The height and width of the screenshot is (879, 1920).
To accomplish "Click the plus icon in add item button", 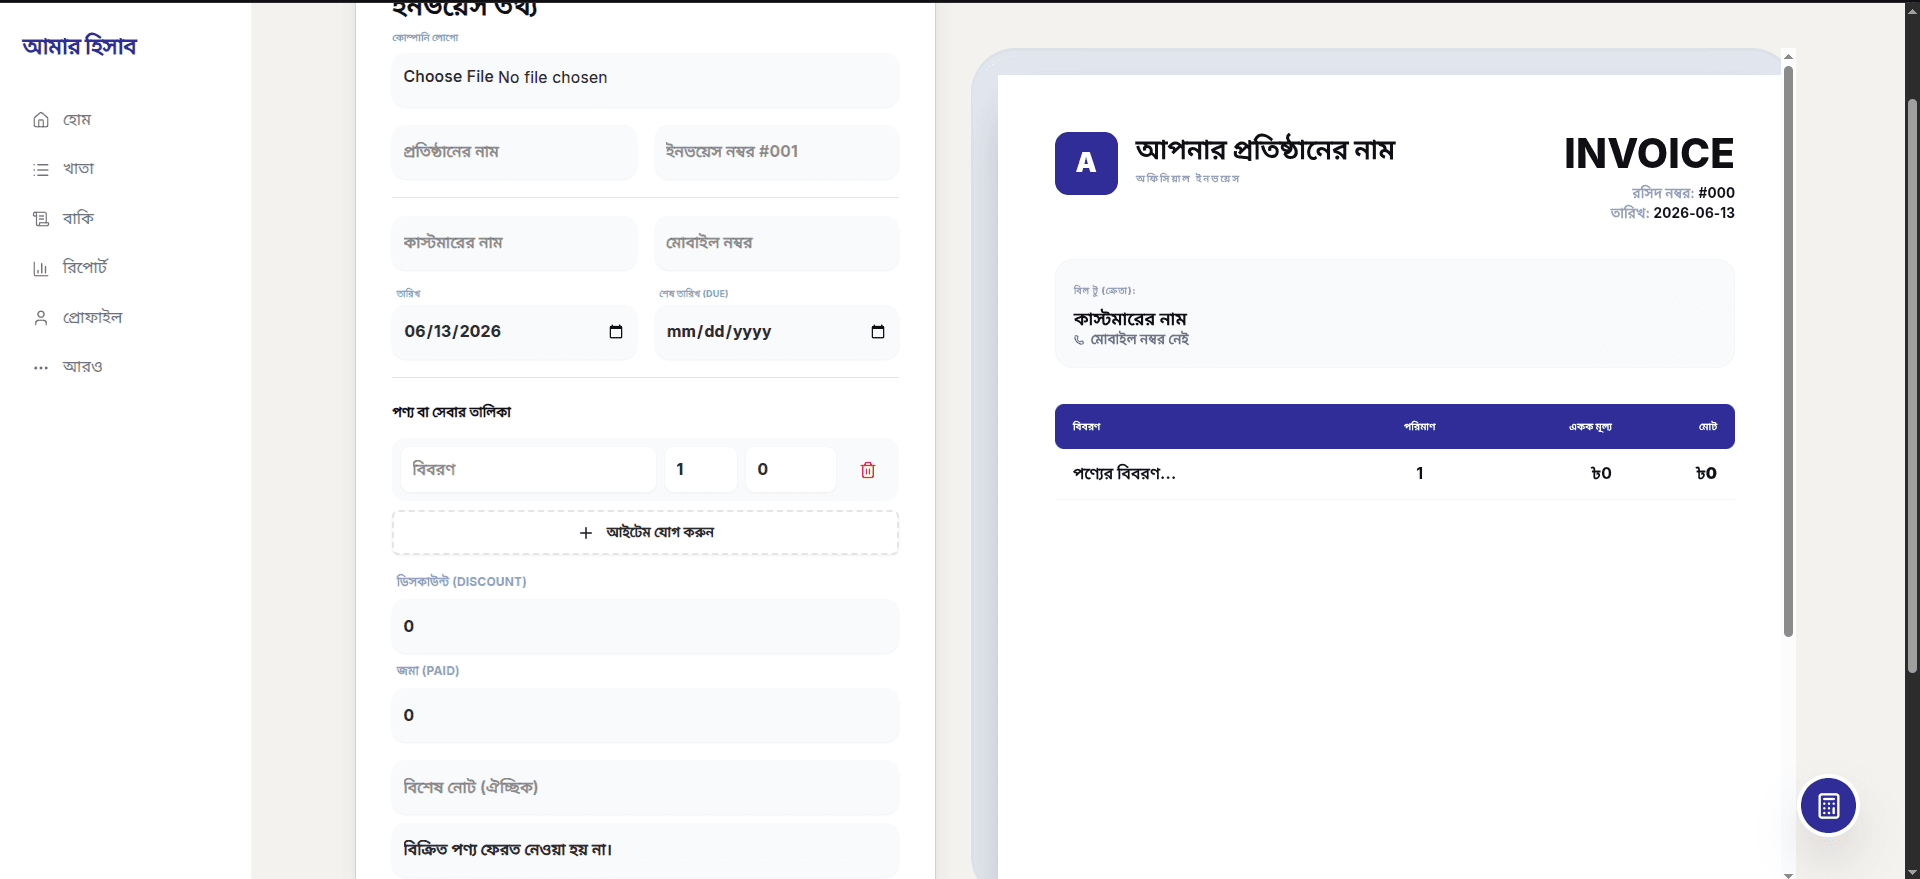I will coord(586,533).
